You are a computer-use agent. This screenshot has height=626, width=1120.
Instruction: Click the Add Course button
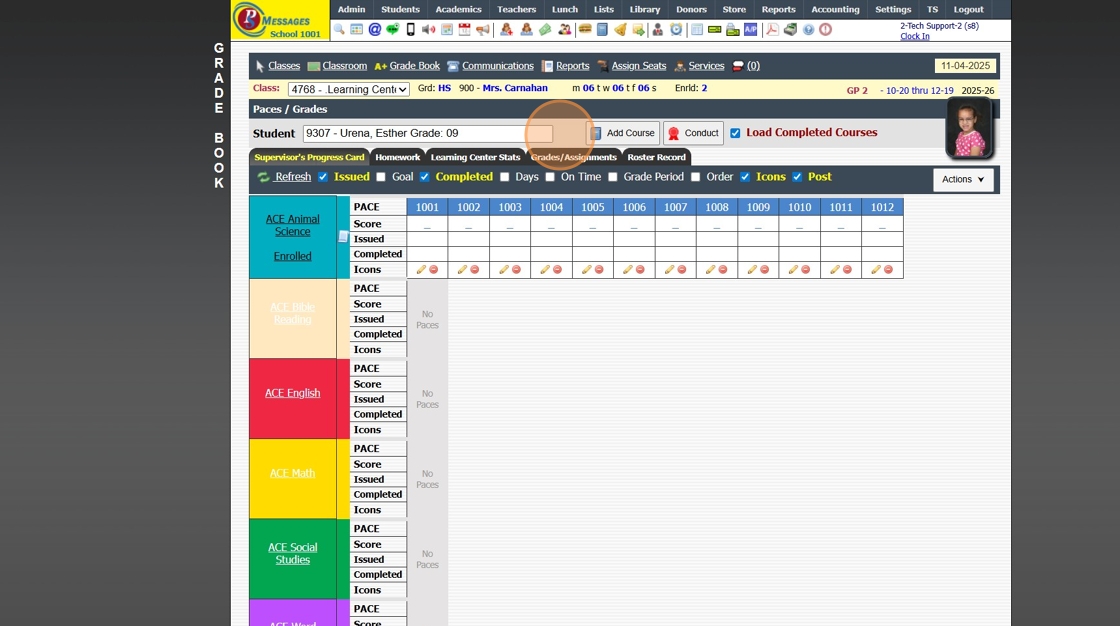(x=623, y=133)
